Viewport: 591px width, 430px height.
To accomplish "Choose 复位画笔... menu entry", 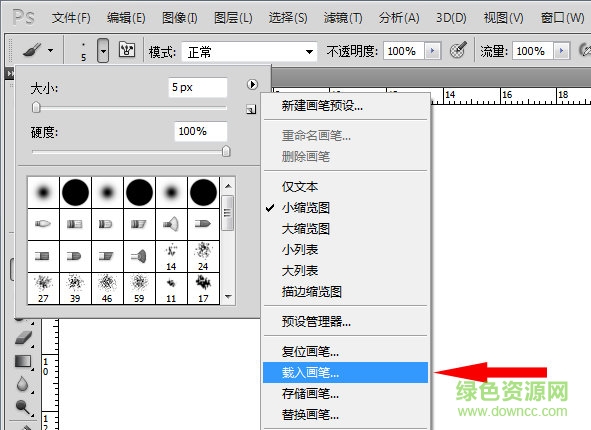I will click(345, 352).
